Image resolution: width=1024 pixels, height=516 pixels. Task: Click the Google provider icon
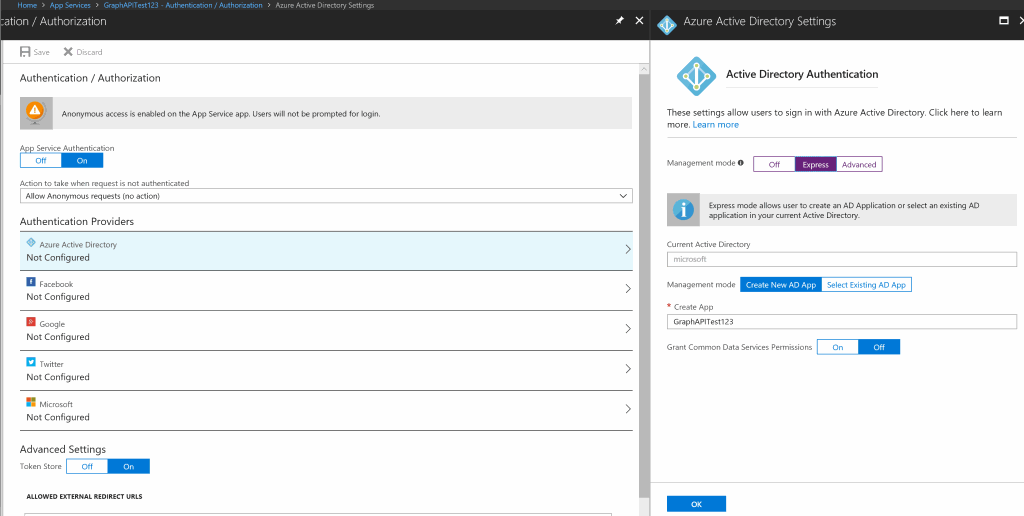click(x=31, y=322)
